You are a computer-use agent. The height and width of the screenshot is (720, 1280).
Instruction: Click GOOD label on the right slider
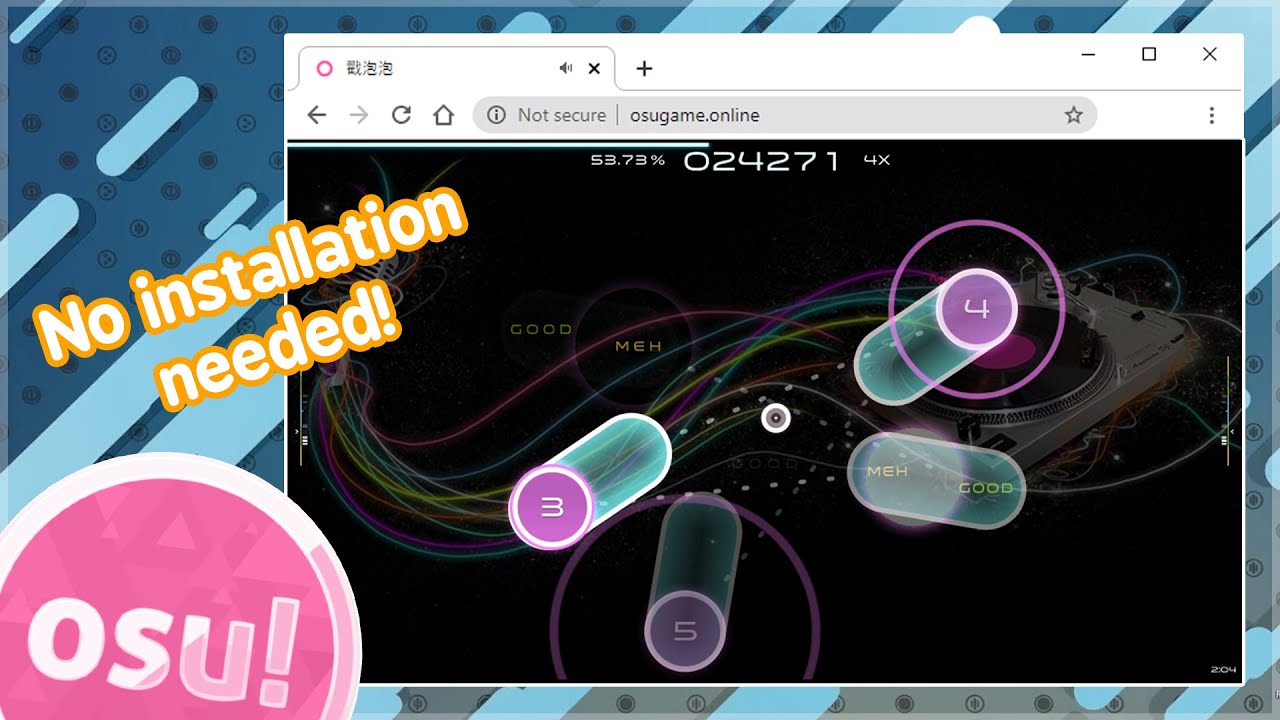tap(986, 488)
